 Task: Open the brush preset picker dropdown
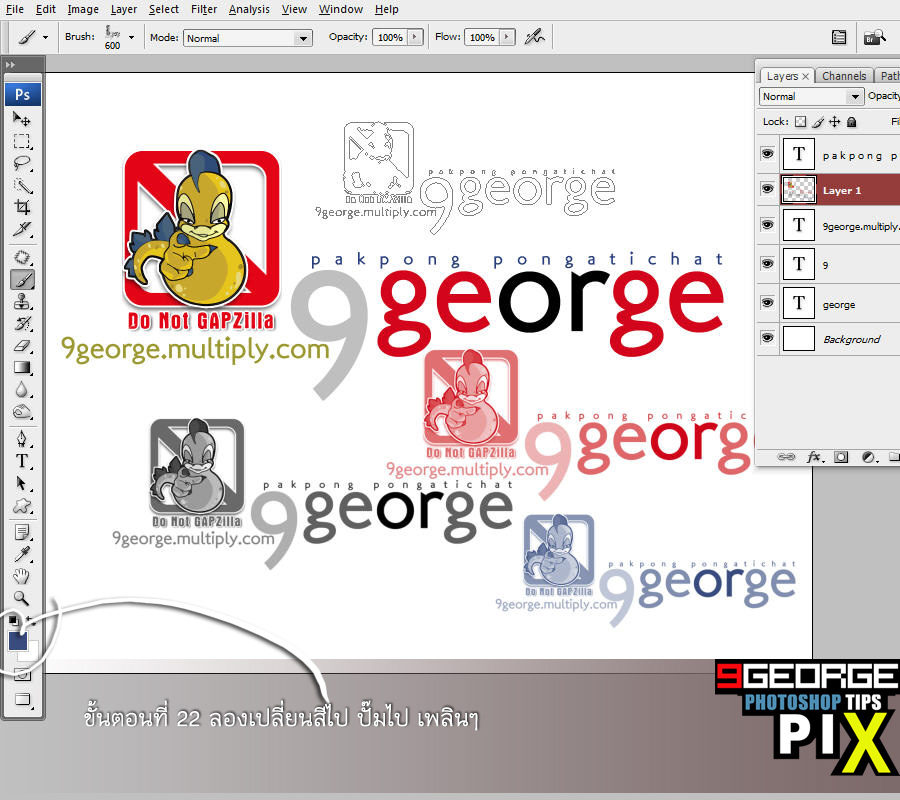point(131,38)
